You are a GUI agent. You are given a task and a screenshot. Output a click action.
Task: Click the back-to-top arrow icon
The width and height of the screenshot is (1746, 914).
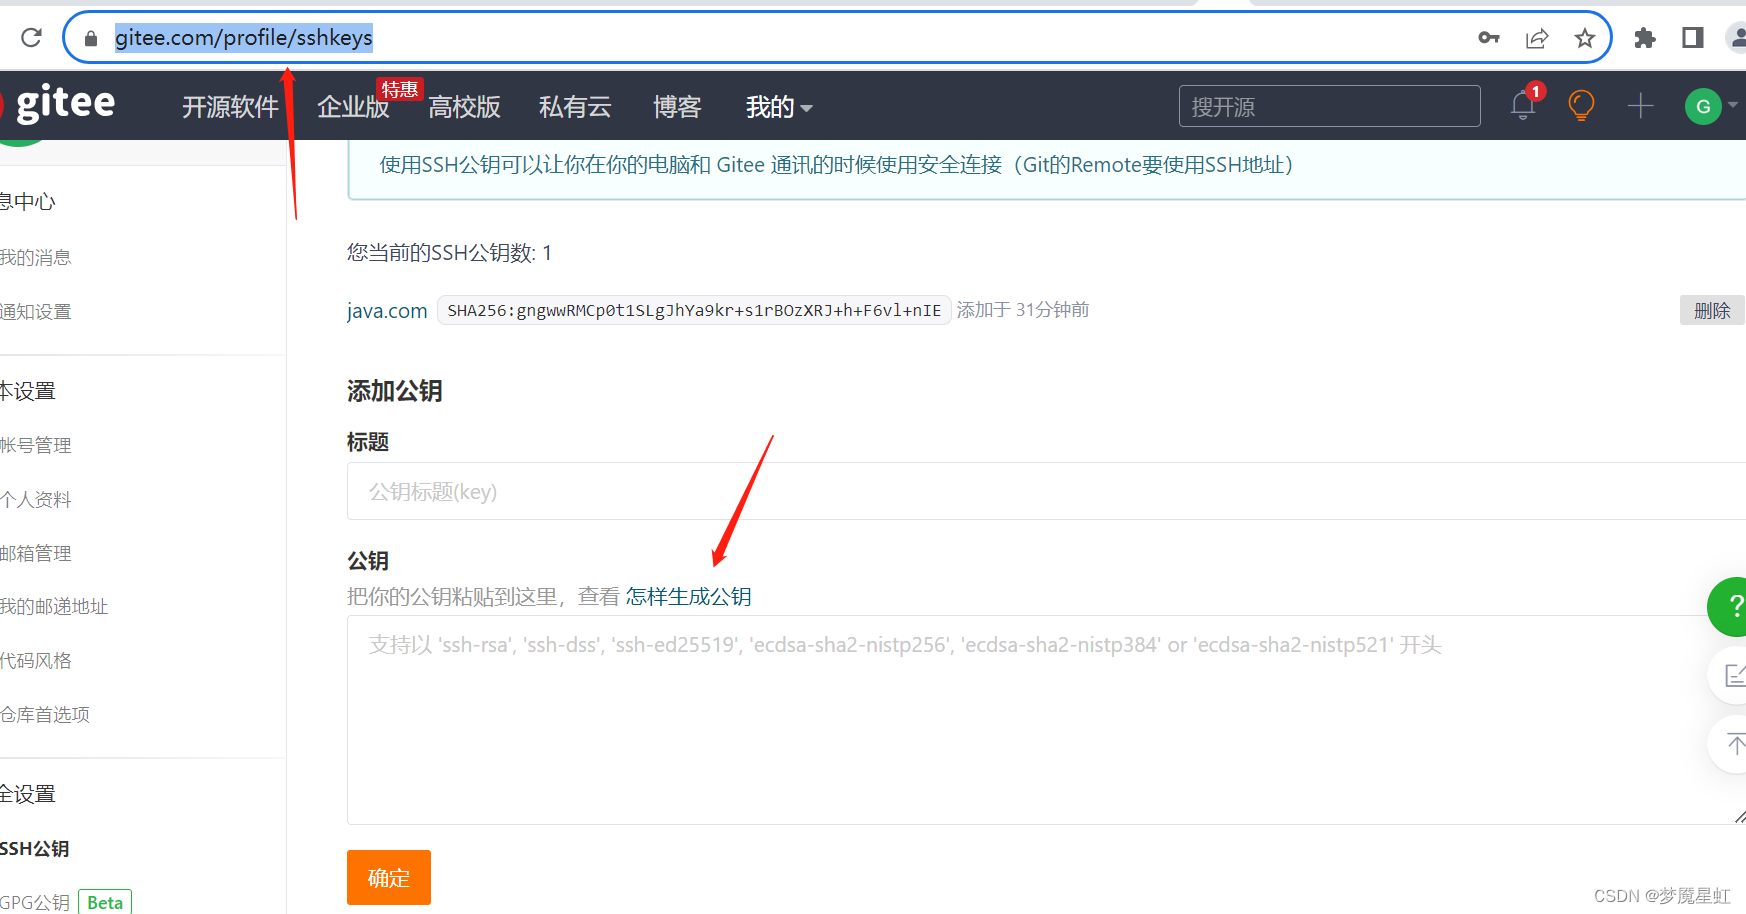1733,744
